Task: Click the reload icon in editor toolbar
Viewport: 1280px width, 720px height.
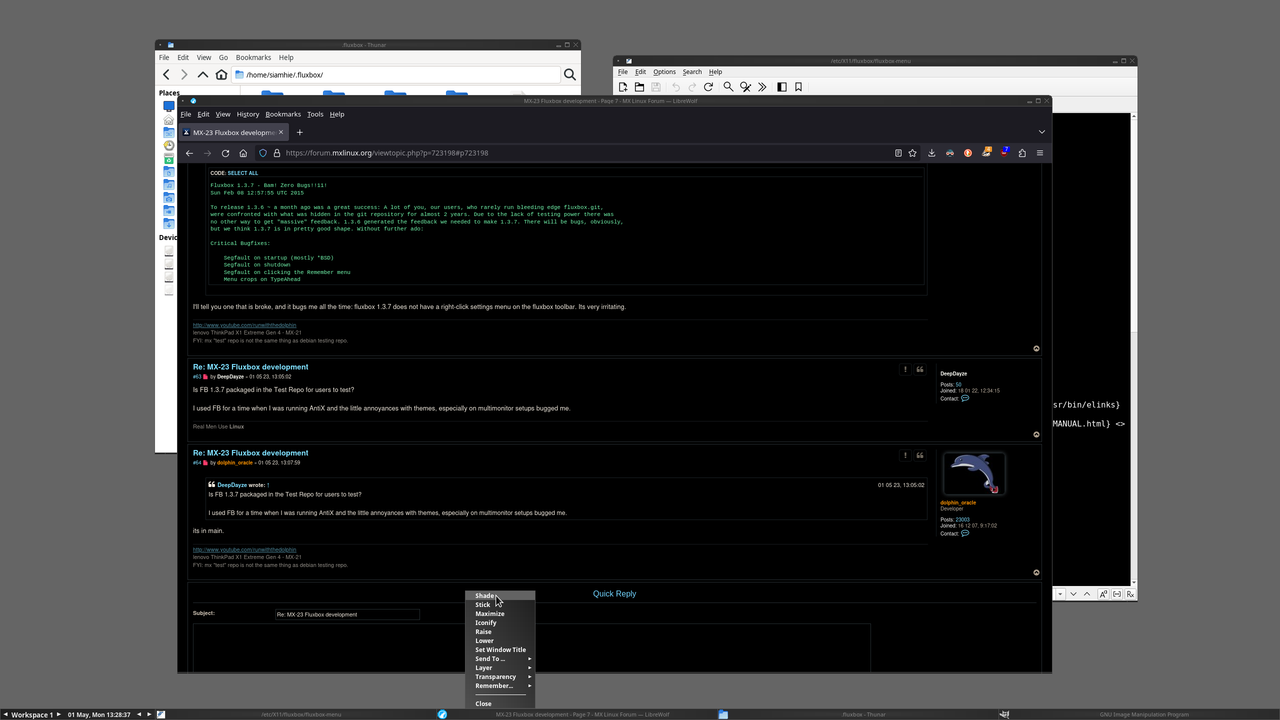Action: click(x=708, y=87)
